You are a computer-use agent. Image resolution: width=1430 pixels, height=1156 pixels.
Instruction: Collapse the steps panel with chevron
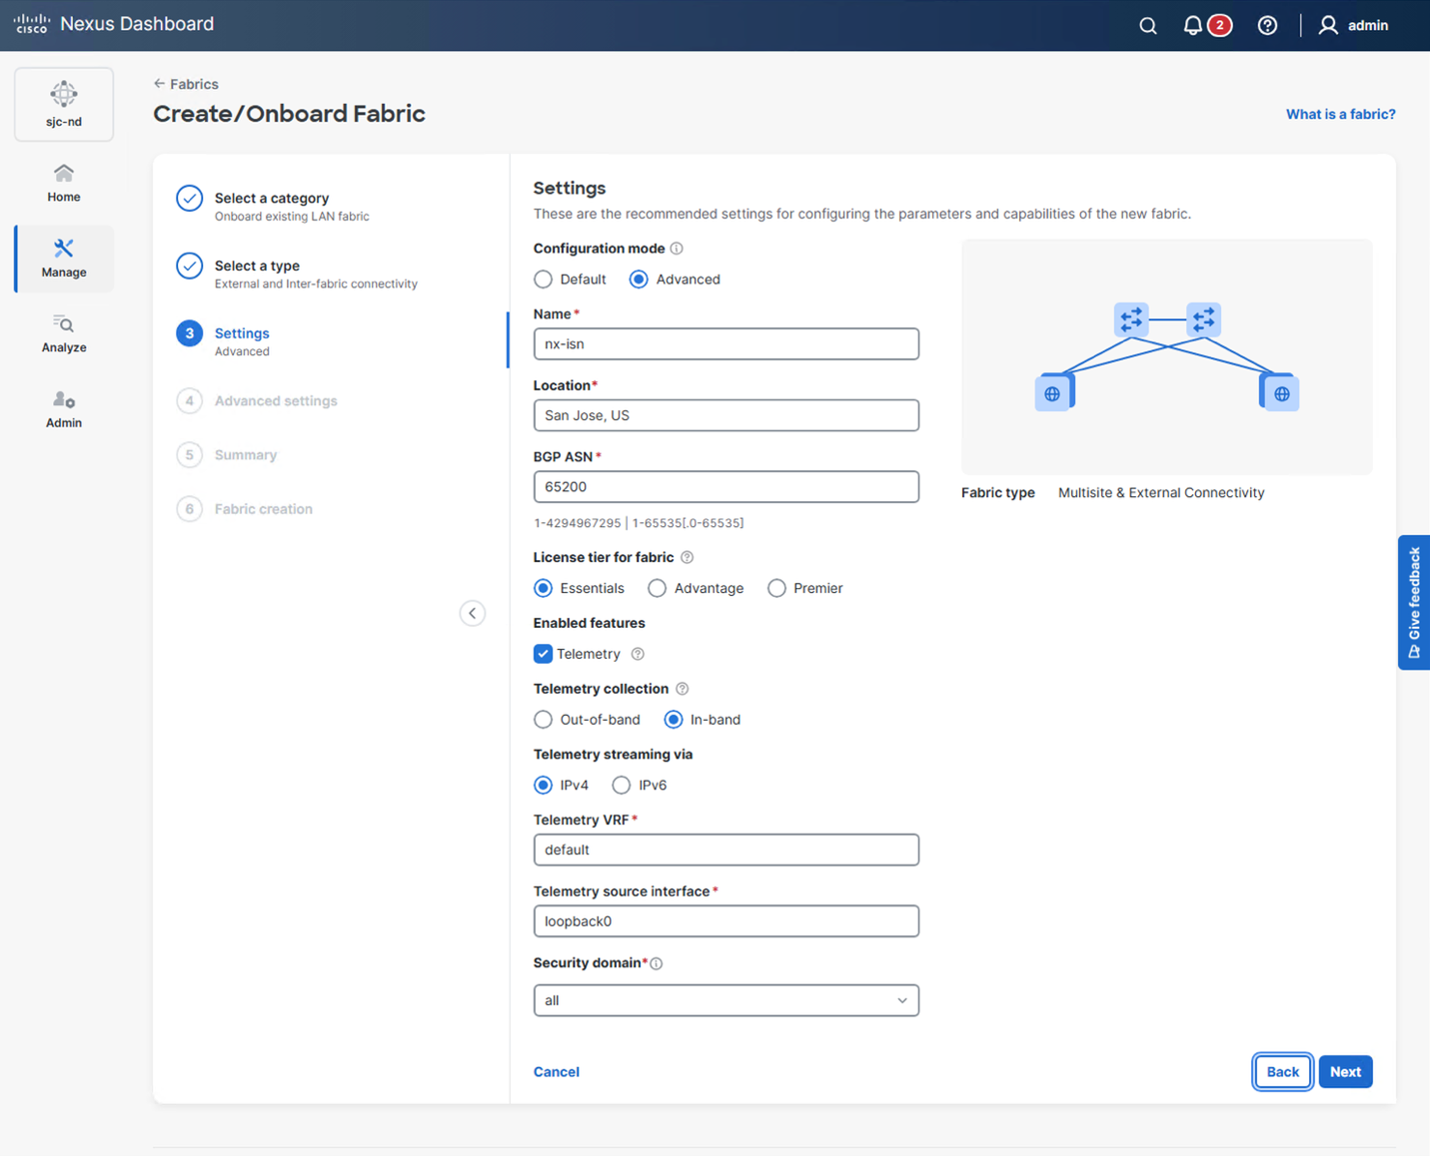pyautogui.click(x=473, y=613)
